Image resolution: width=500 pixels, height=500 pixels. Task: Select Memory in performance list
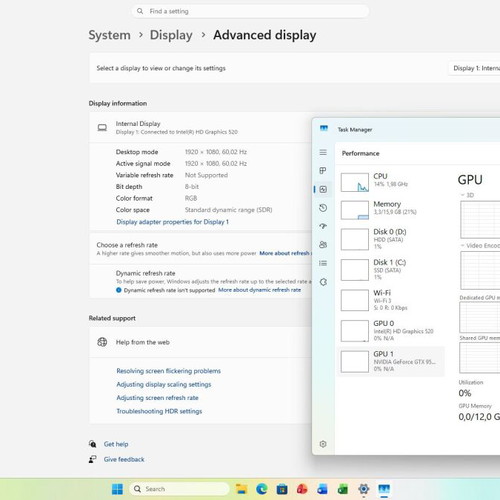click(391, 210)
